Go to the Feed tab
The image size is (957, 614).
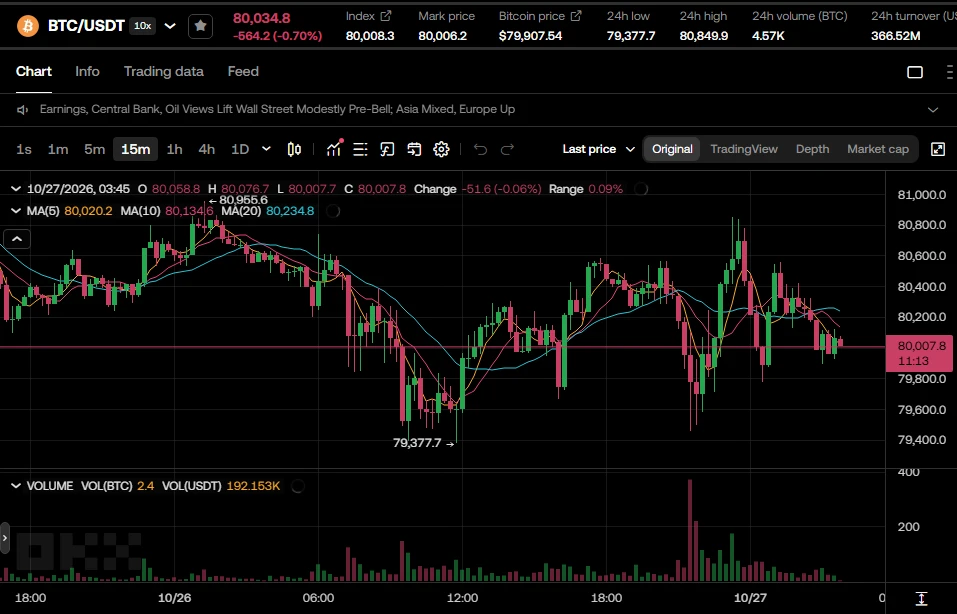243,72
